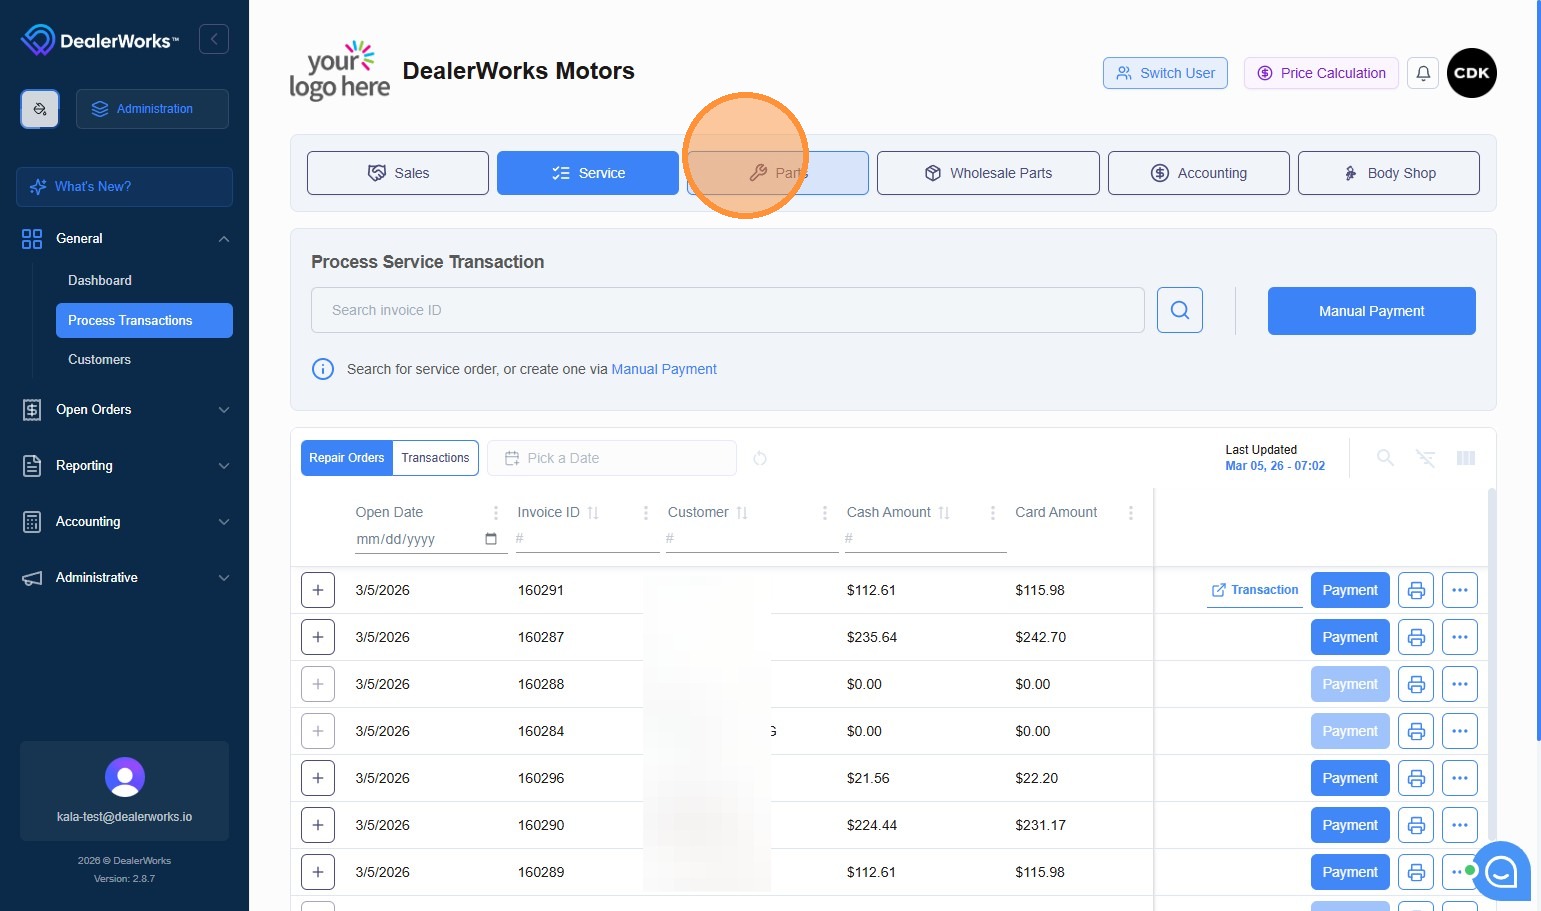The width and height of the screenshot is (1541, 911).
Task: Collapse sidebar with the arrow icon
Action: 214,39
